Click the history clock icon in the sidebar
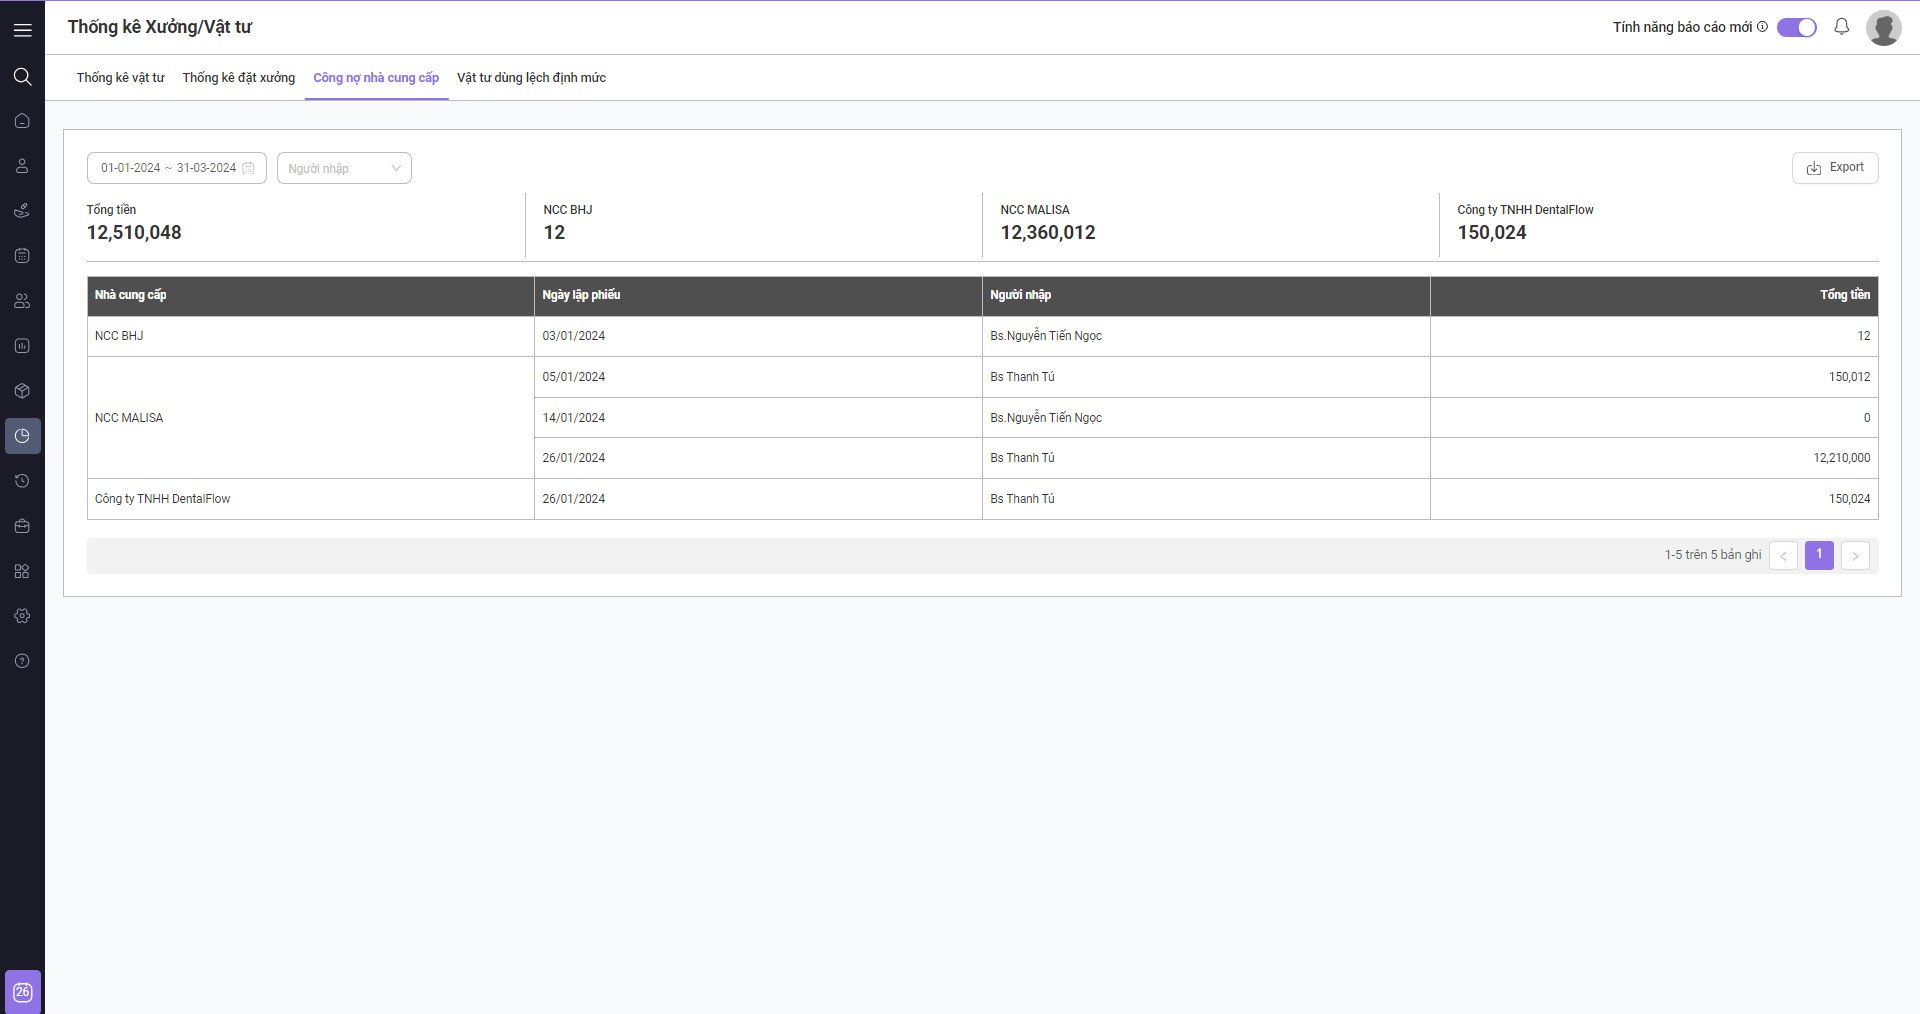Viewport: 1920px width, 1014px height. [22, 481]
